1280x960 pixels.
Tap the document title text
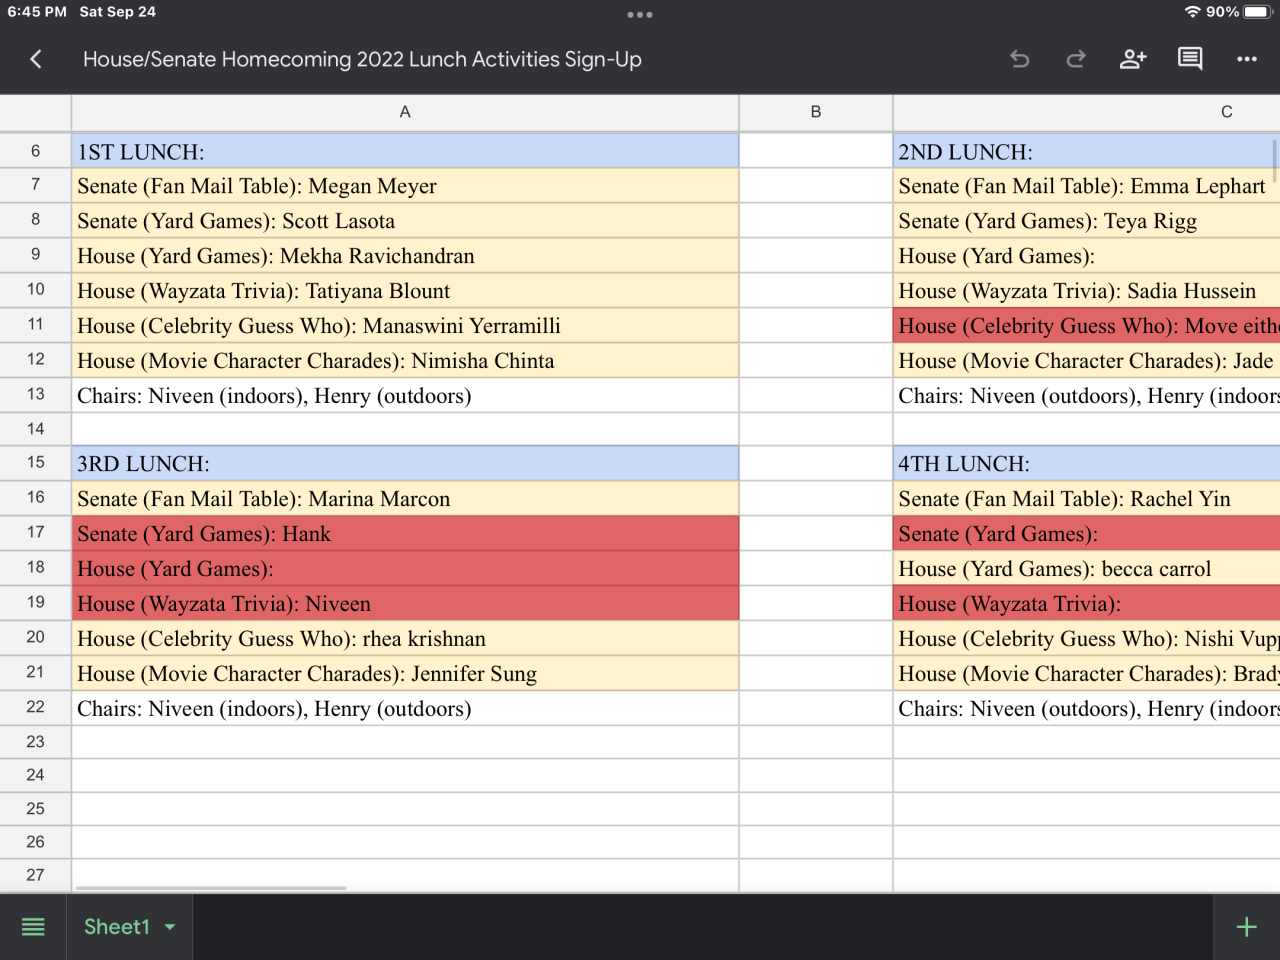tap(362, 59)
